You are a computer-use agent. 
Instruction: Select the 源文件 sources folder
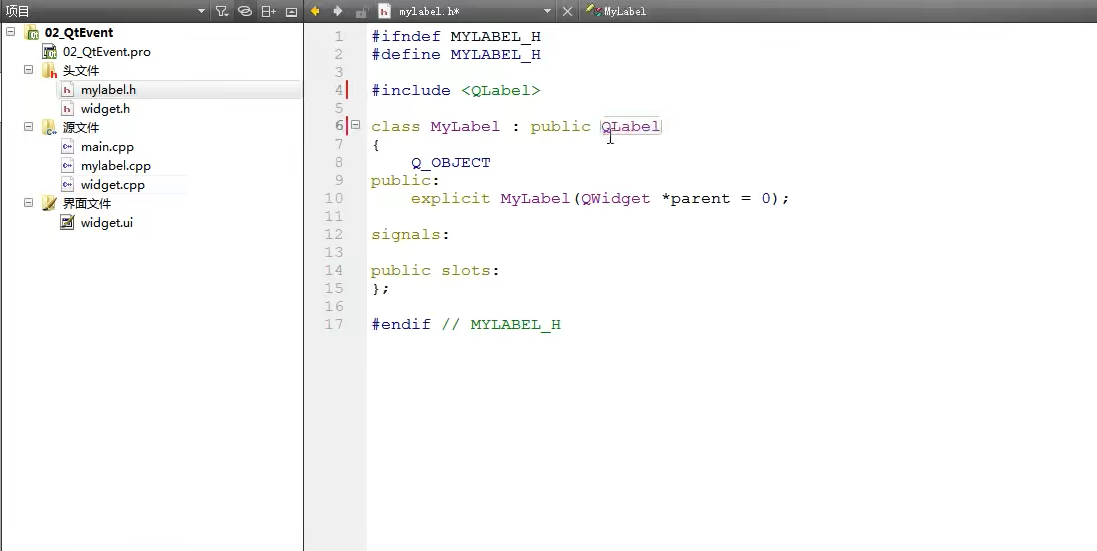[81, 127]
